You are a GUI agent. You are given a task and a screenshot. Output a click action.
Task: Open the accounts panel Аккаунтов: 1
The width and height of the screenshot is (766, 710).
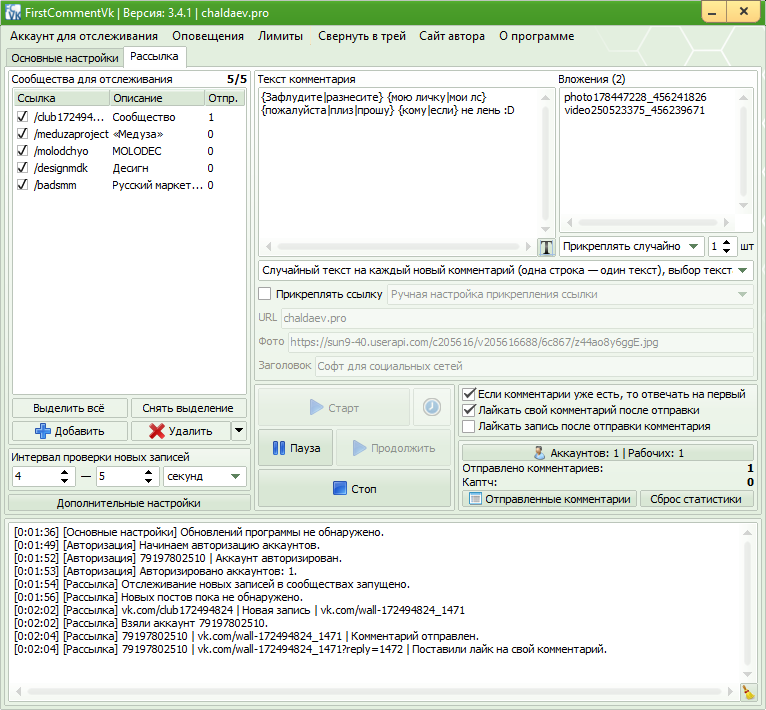point(608,453)
